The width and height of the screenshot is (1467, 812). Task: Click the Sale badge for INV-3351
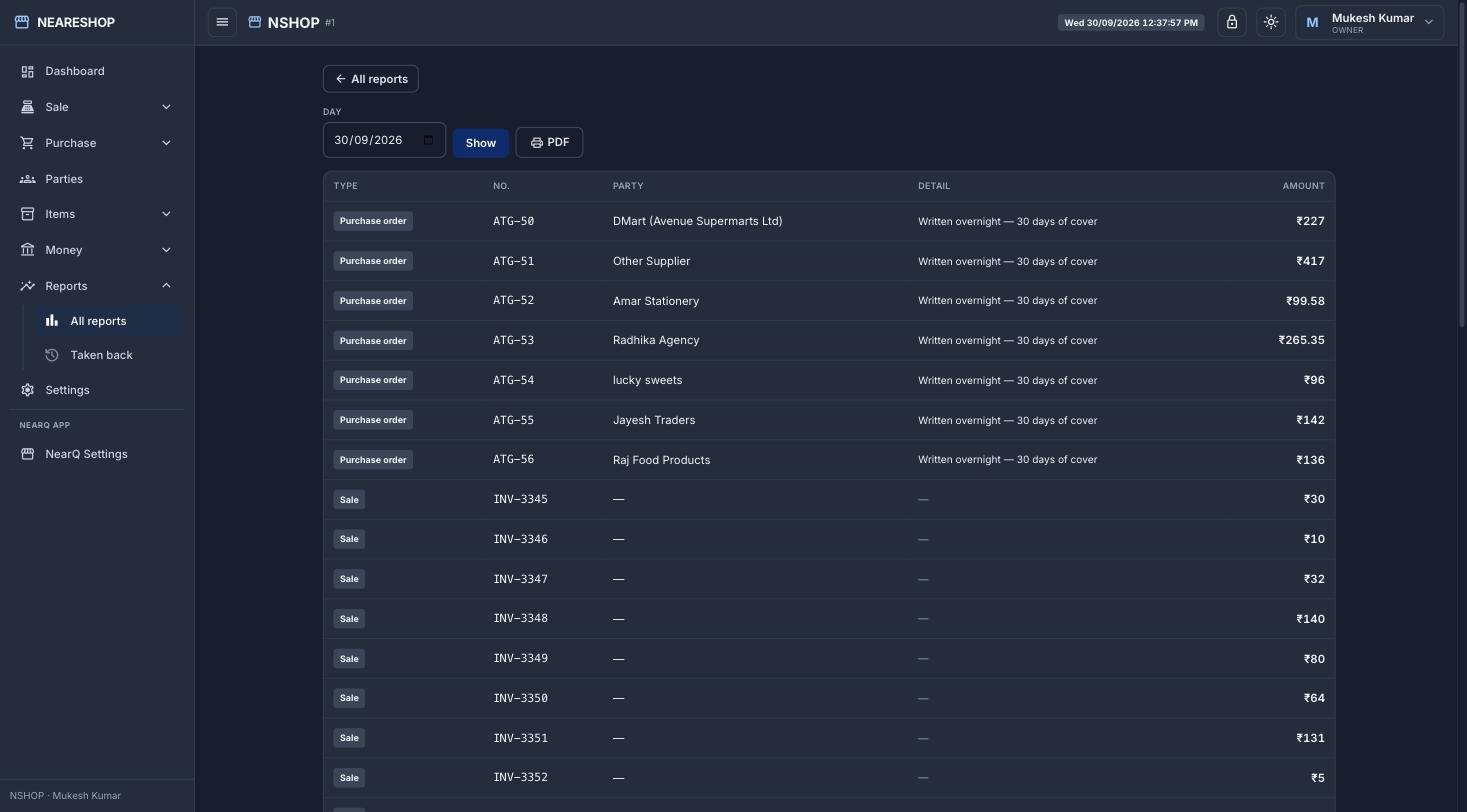coord(349,738)
